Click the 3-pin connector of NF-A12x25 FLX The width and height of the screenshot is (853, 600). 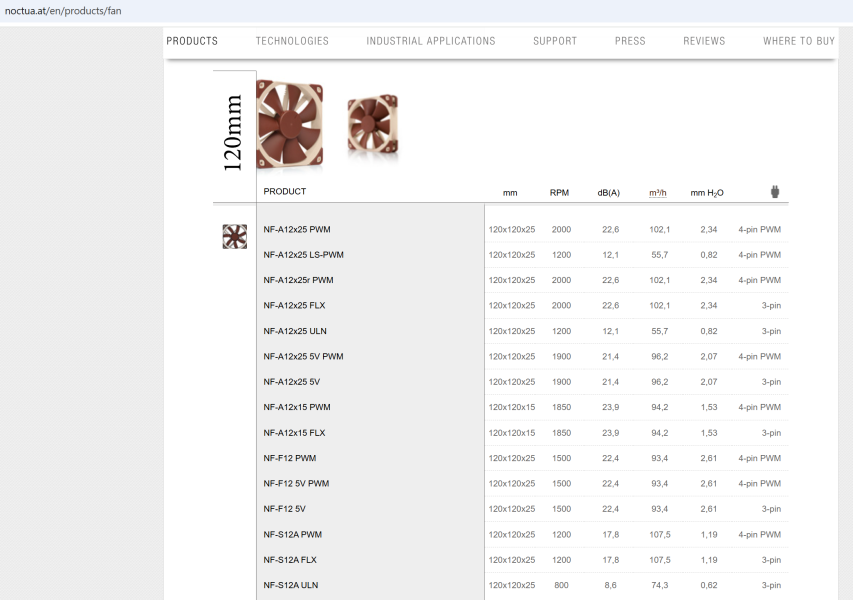coord(771,306)
